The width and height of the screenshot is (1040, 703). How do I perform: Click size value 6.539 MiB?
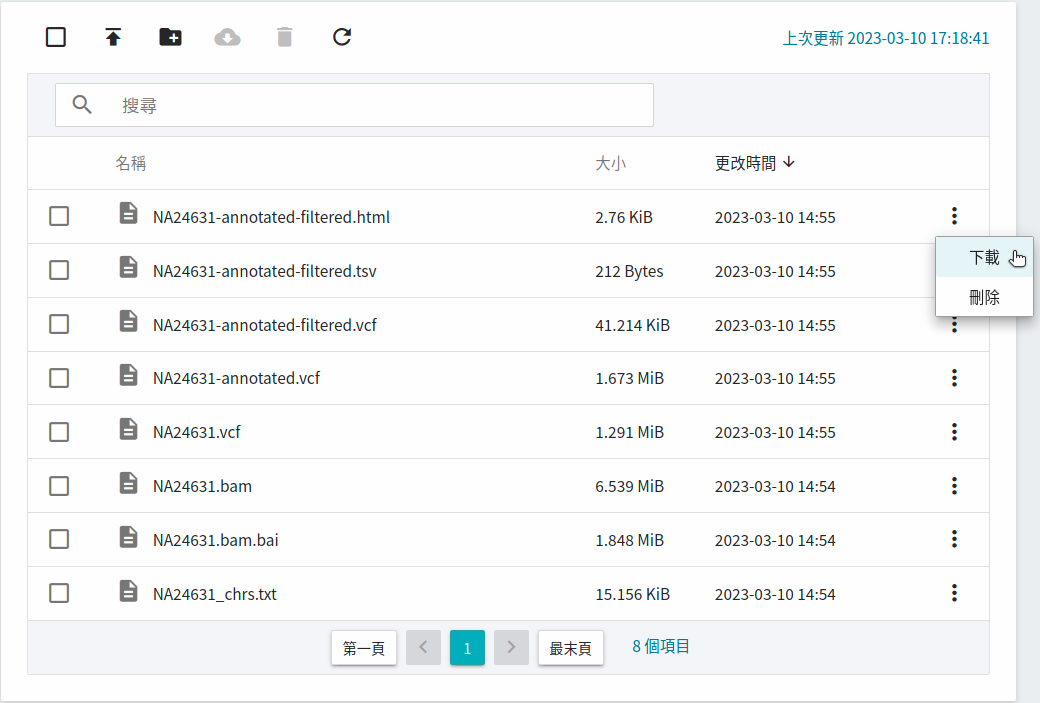(x=629, y=487)
